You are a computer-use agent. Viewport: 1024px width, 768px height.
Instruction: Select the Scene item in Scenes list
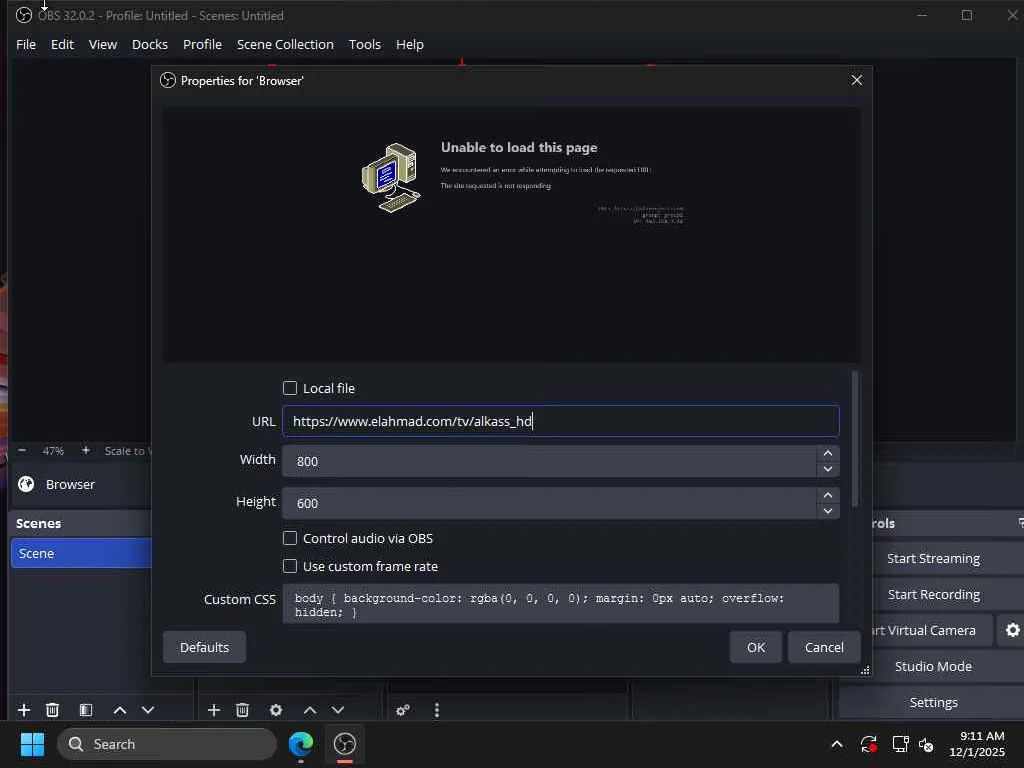click(x=81, y=553)
